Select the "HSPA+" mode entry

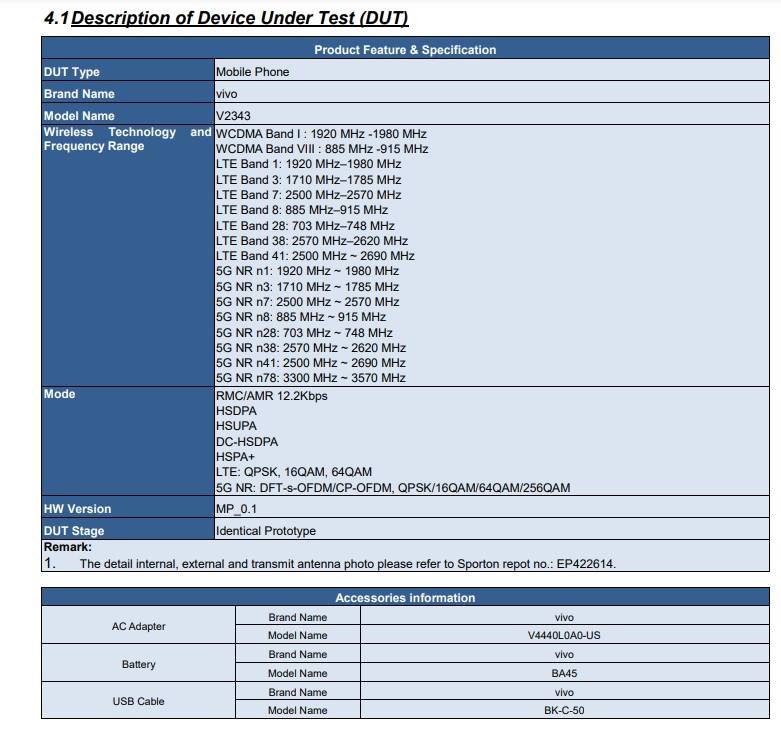click(x=235, y=457)
